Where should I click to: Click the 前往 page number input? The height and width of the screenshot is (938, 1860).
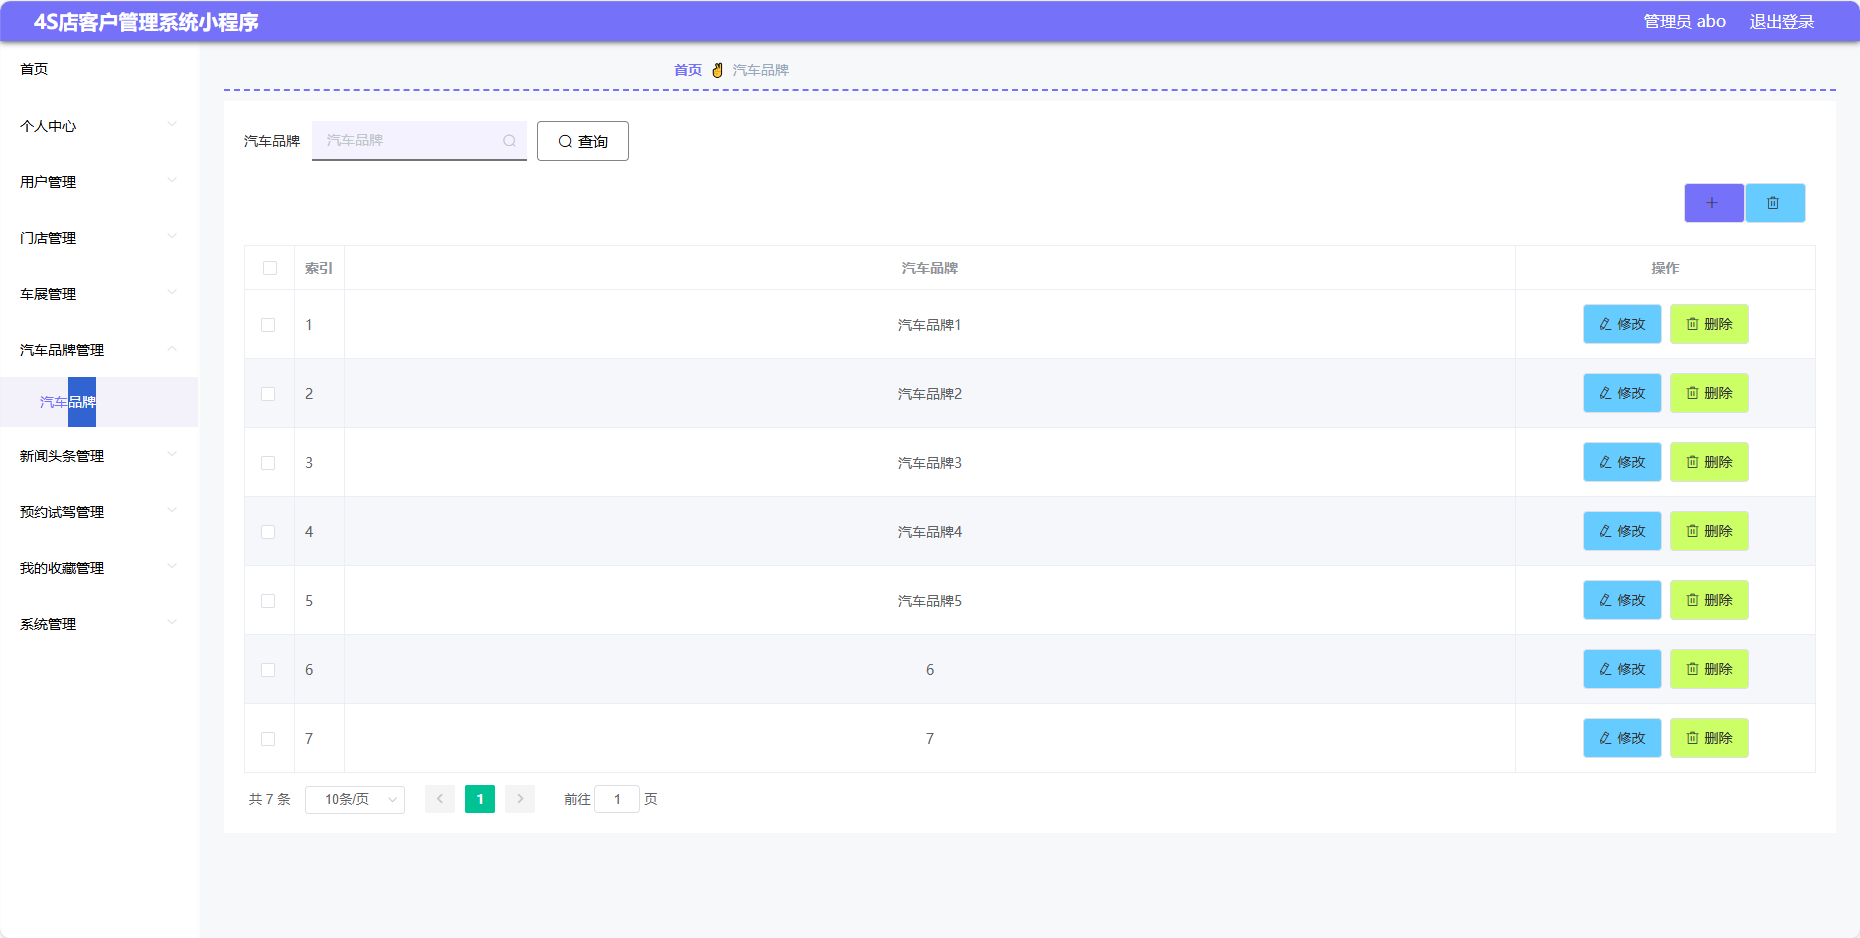click(617, 799)
